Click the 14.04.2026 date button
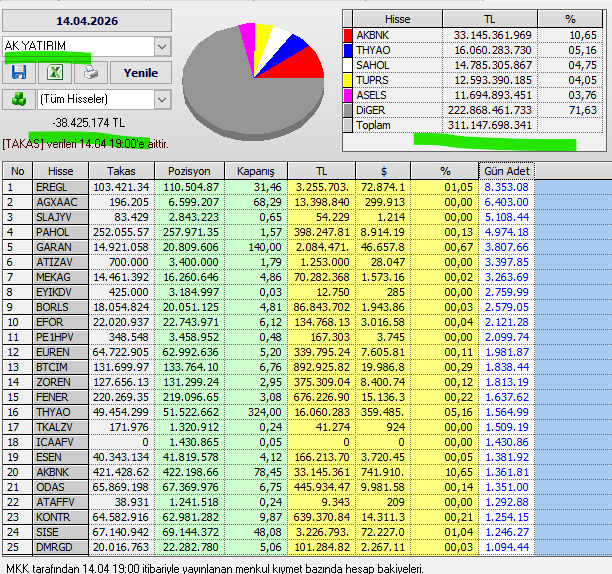The height and width of the screenshot is (574, 612). click(87, 21)
